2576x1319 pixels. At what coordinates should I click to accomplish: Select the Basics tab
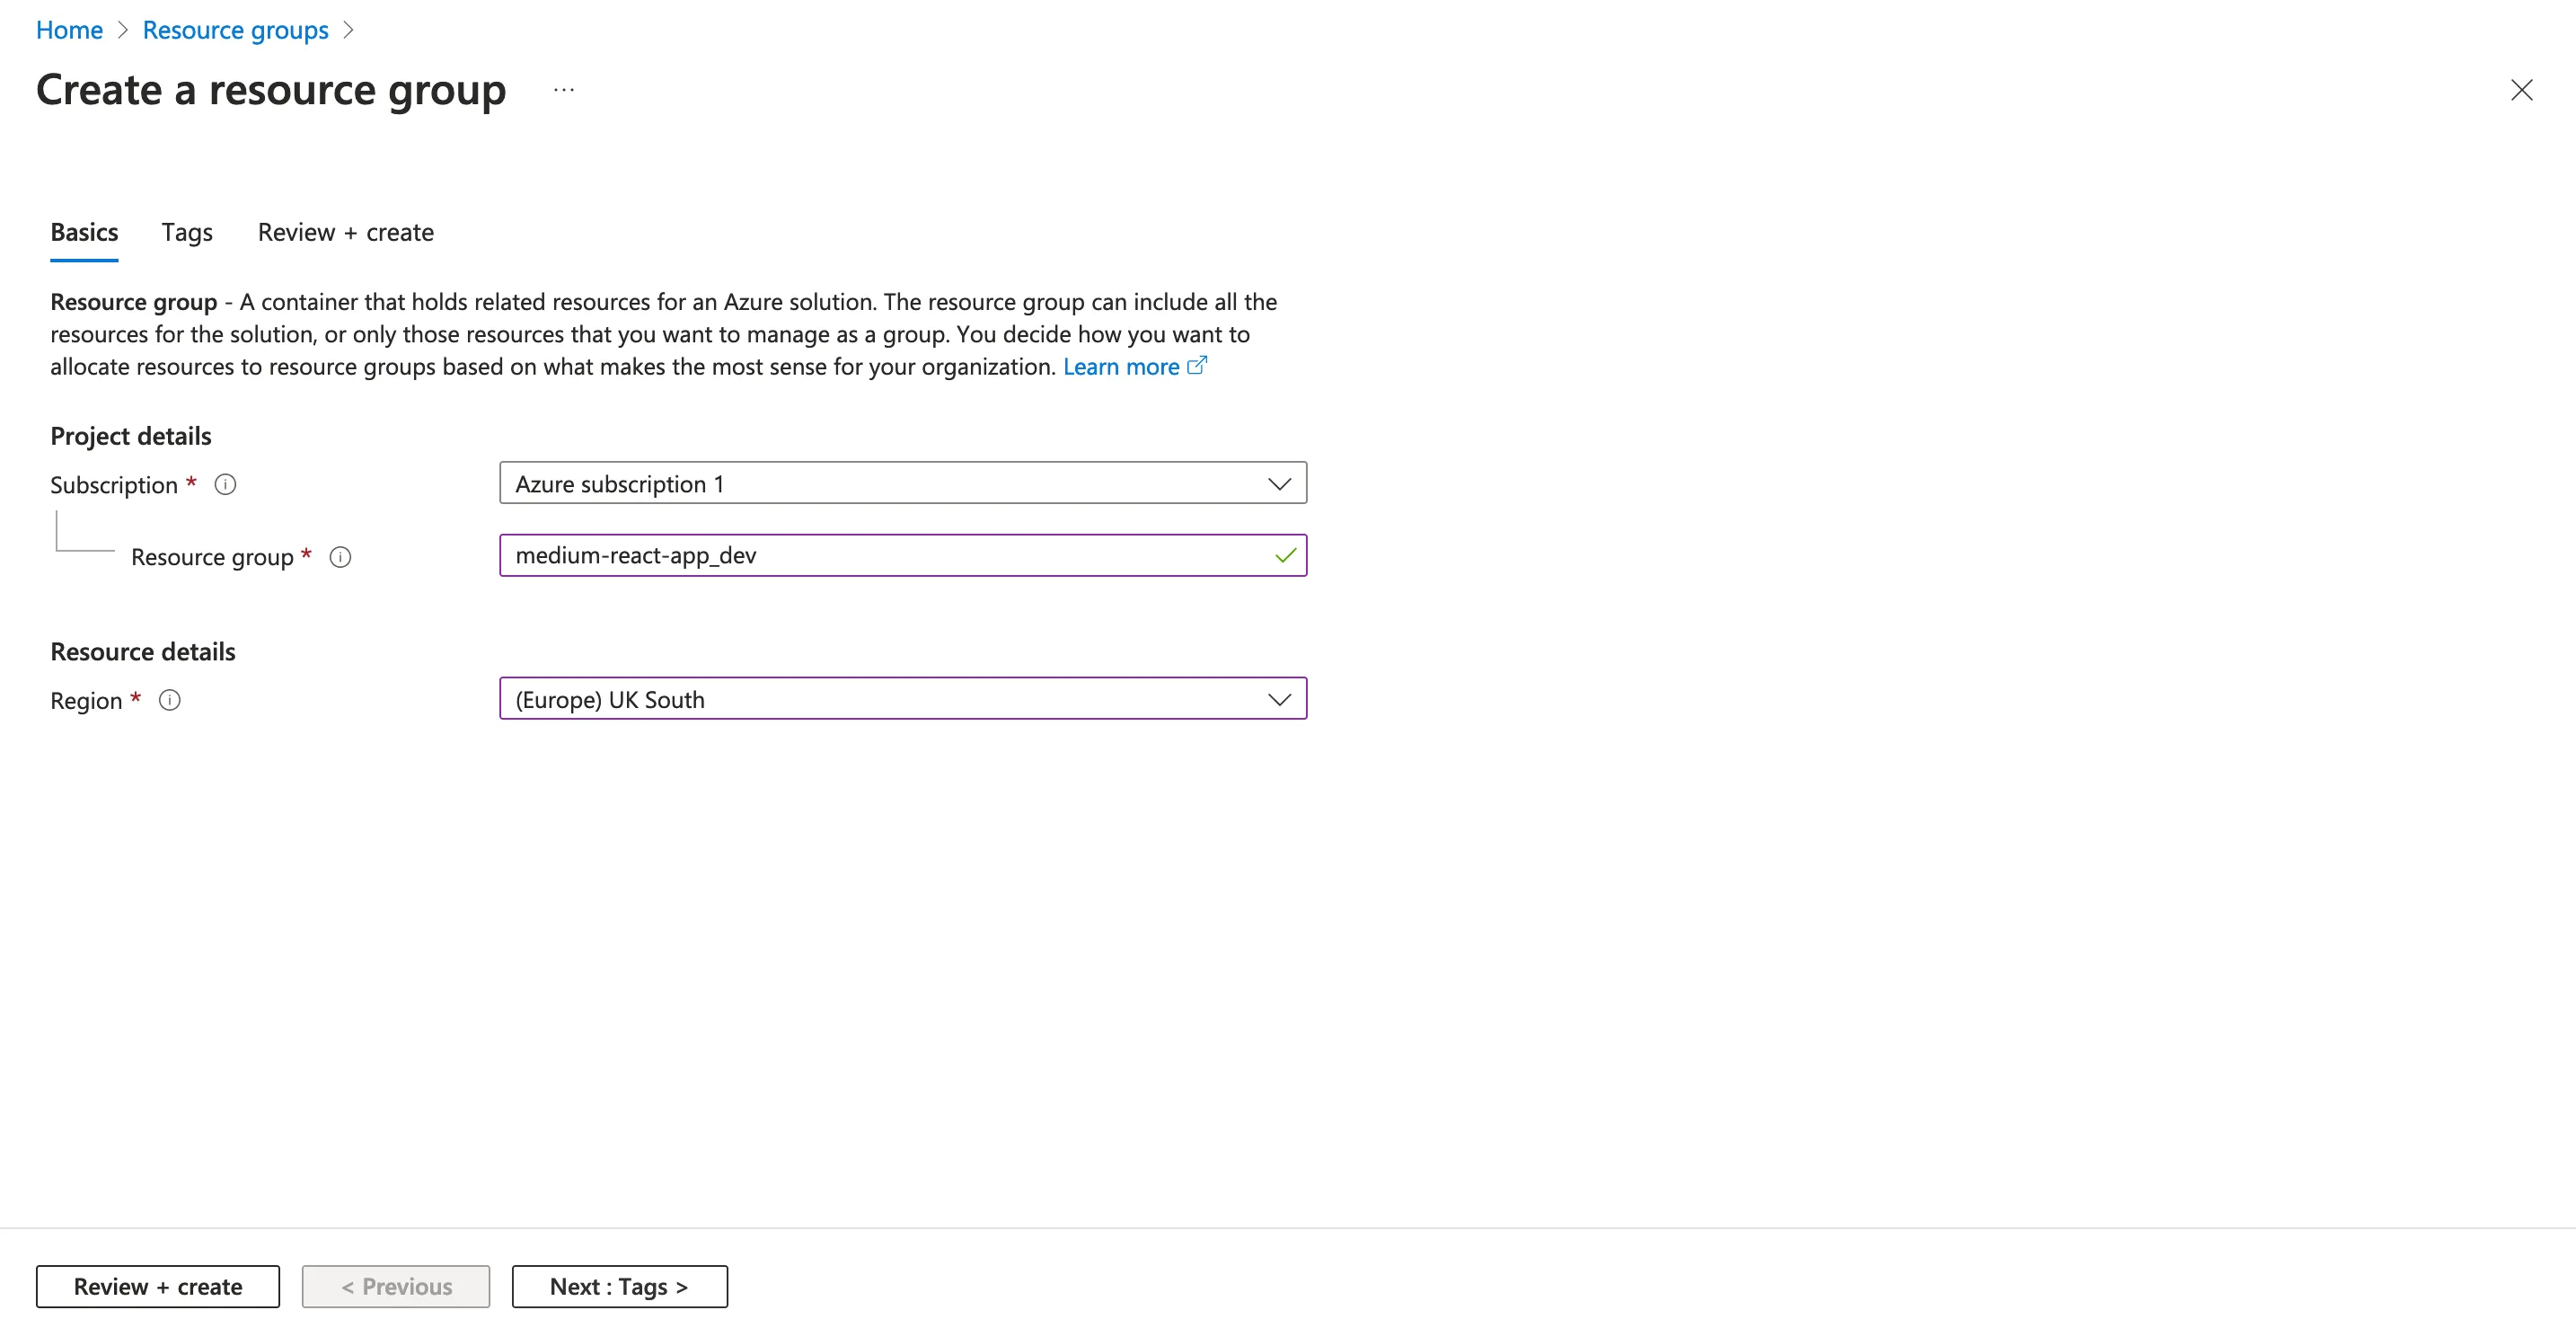click(84, 233)
